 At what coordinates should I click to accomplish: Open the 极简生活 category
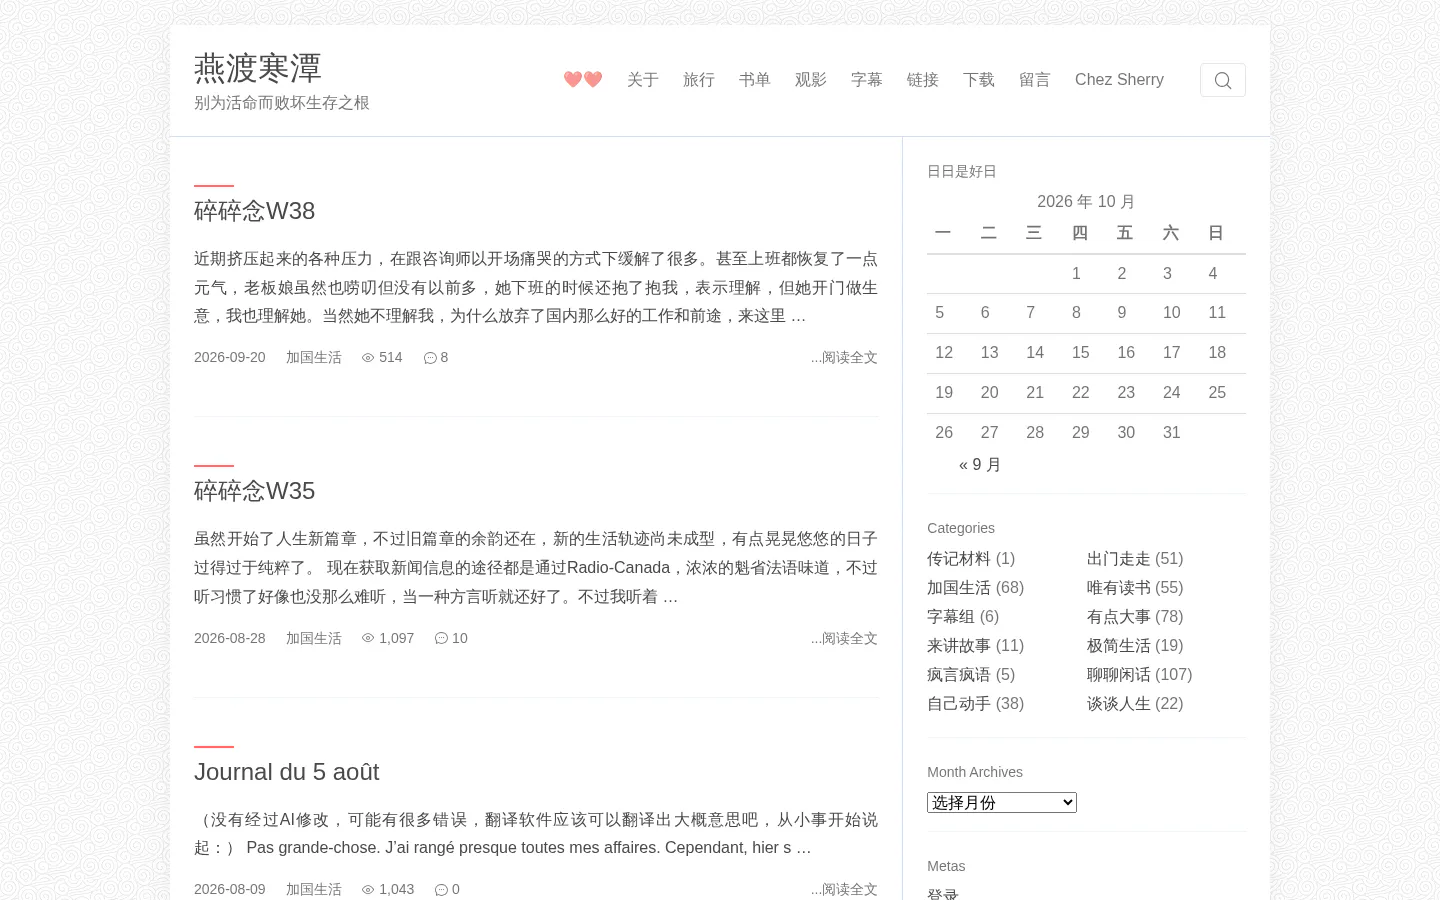click(x=1119, y=646)
